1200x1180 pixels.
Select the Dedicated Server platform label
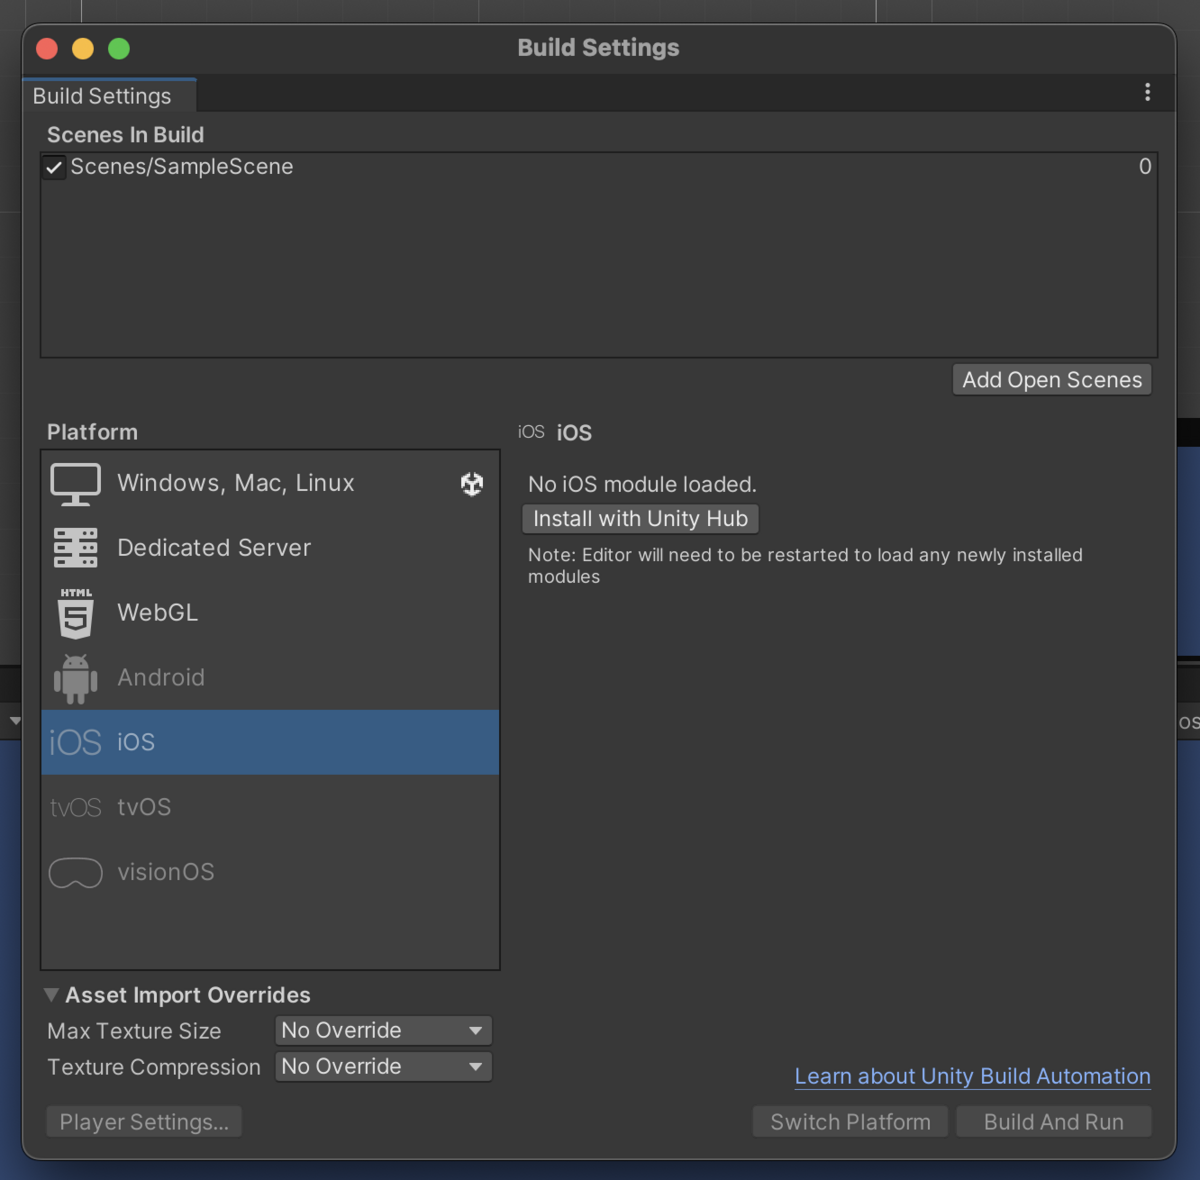(214, 548)
